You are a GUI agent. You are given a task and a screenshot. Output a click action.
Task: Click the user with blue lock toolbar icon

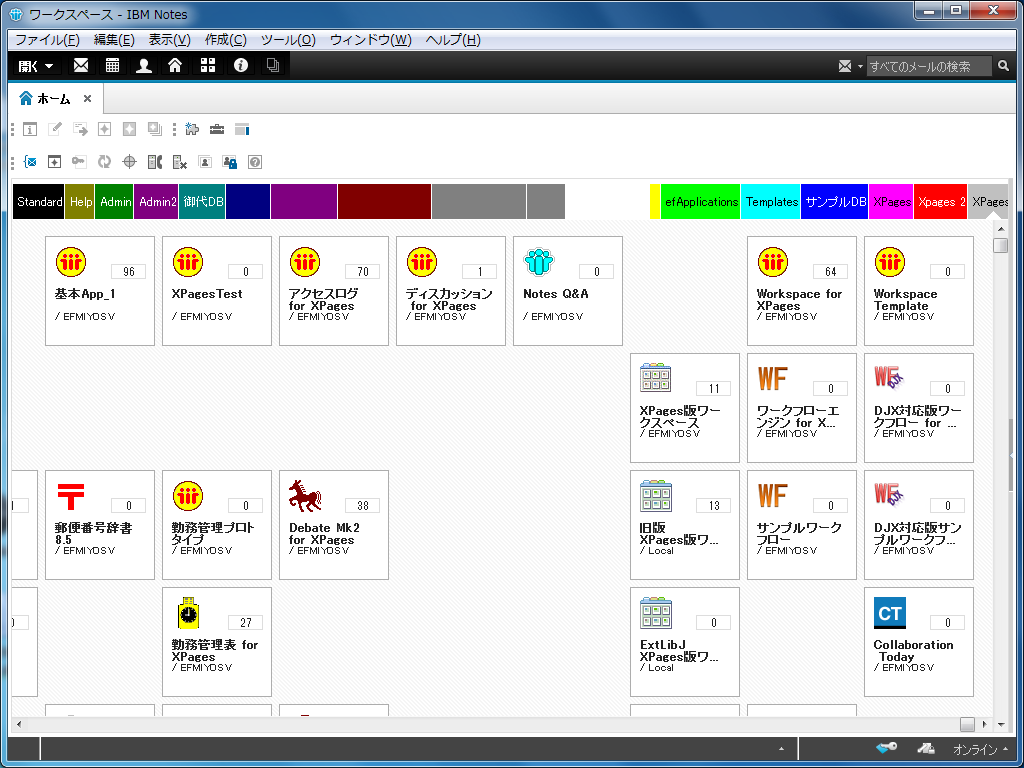tap(230, 162)
